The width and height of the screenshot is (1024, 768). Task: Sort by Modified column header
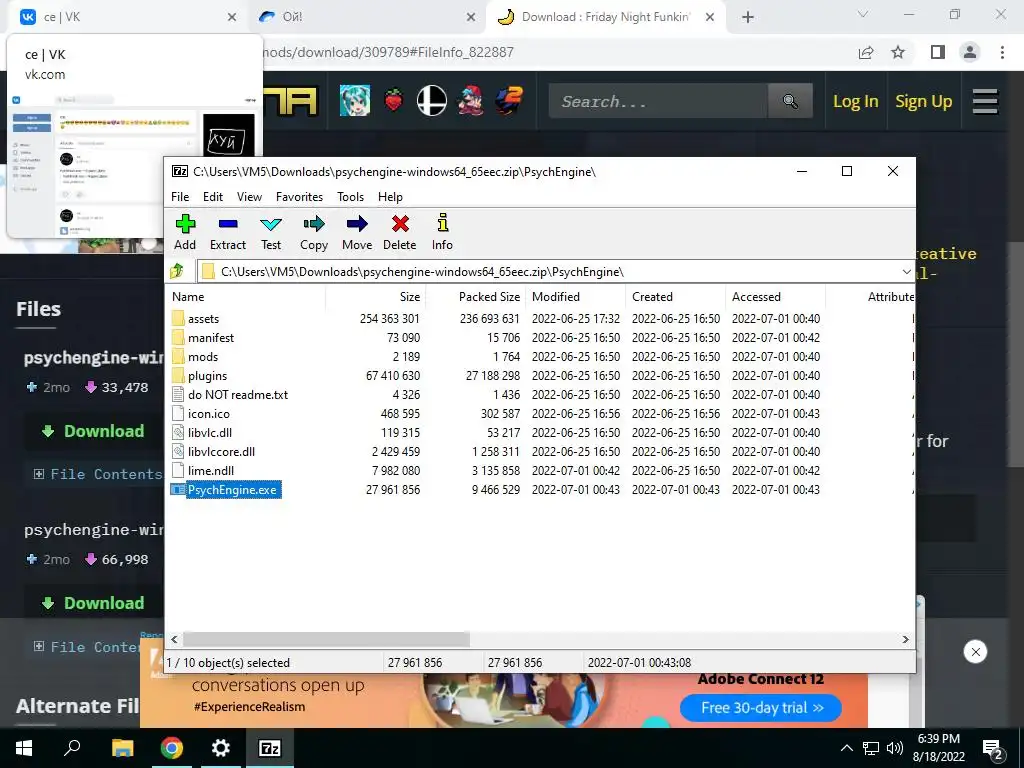[x=577, y=296]
